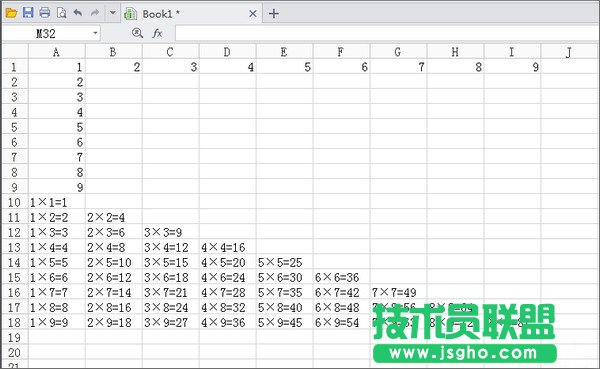Select cell containing 2×5=10
The image size is (600, 369).
(x=114, y=262)
